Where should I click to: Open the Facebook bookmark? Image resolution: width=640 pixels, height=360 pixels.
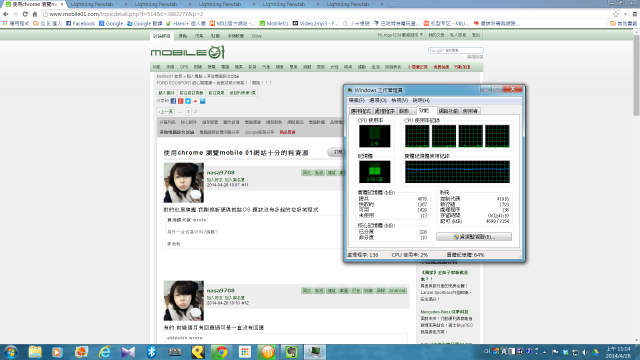80,24
